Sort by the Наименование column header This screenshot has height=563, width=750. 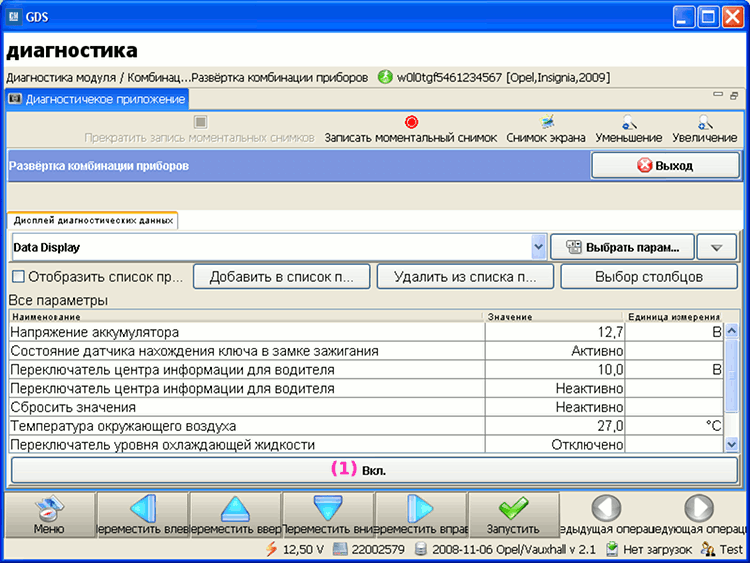click(245, 317)
